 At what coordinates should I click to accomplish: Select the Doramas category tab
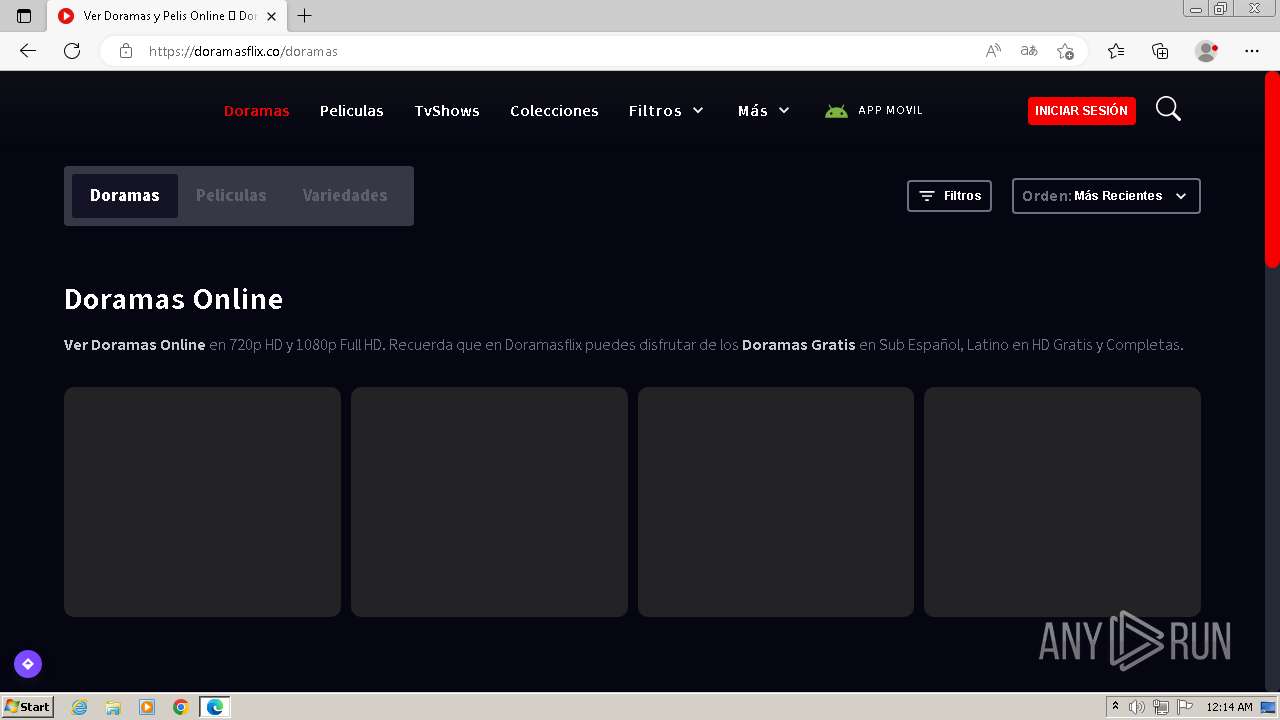125,196
